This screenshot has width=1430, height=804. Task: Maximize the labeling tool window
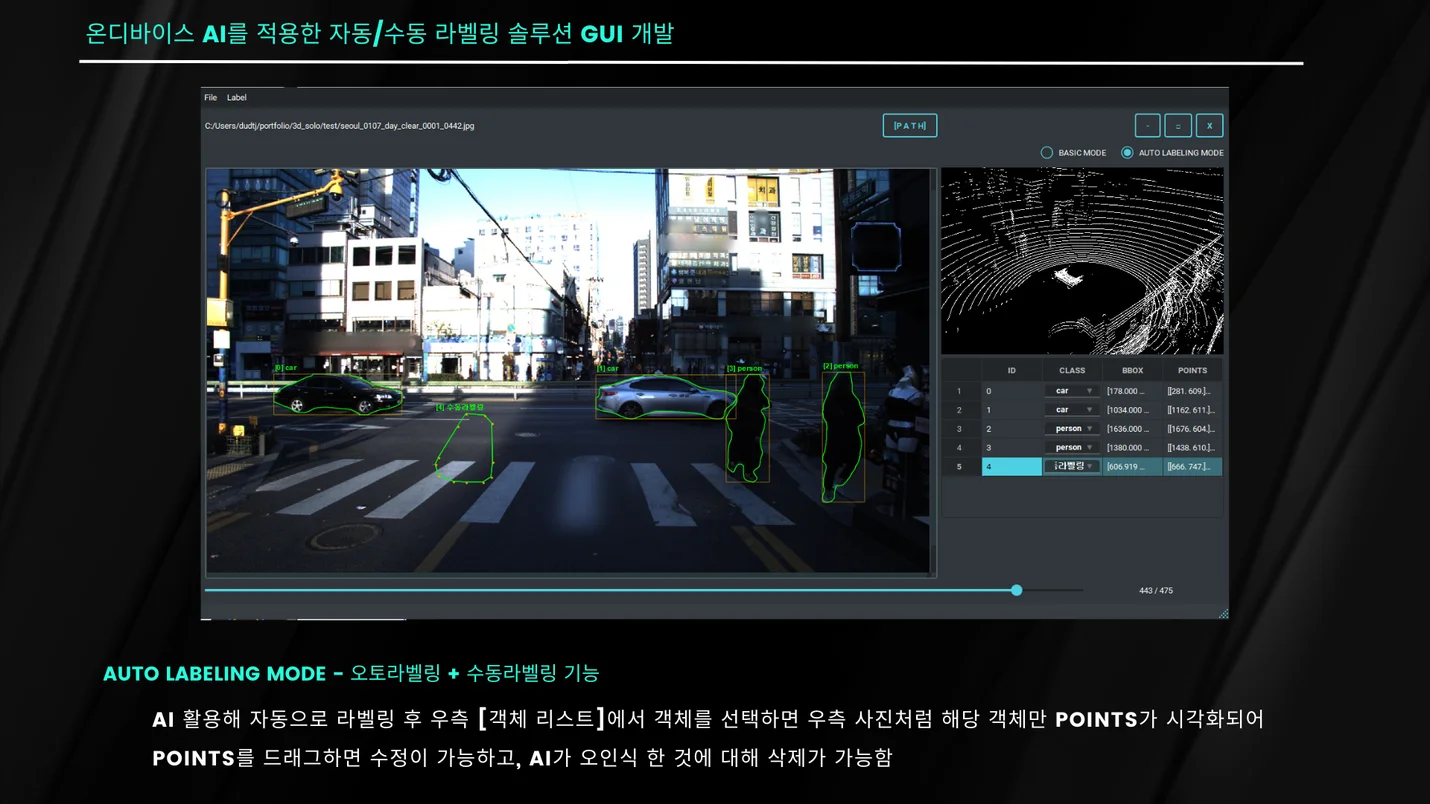(x=1178, y=126)
